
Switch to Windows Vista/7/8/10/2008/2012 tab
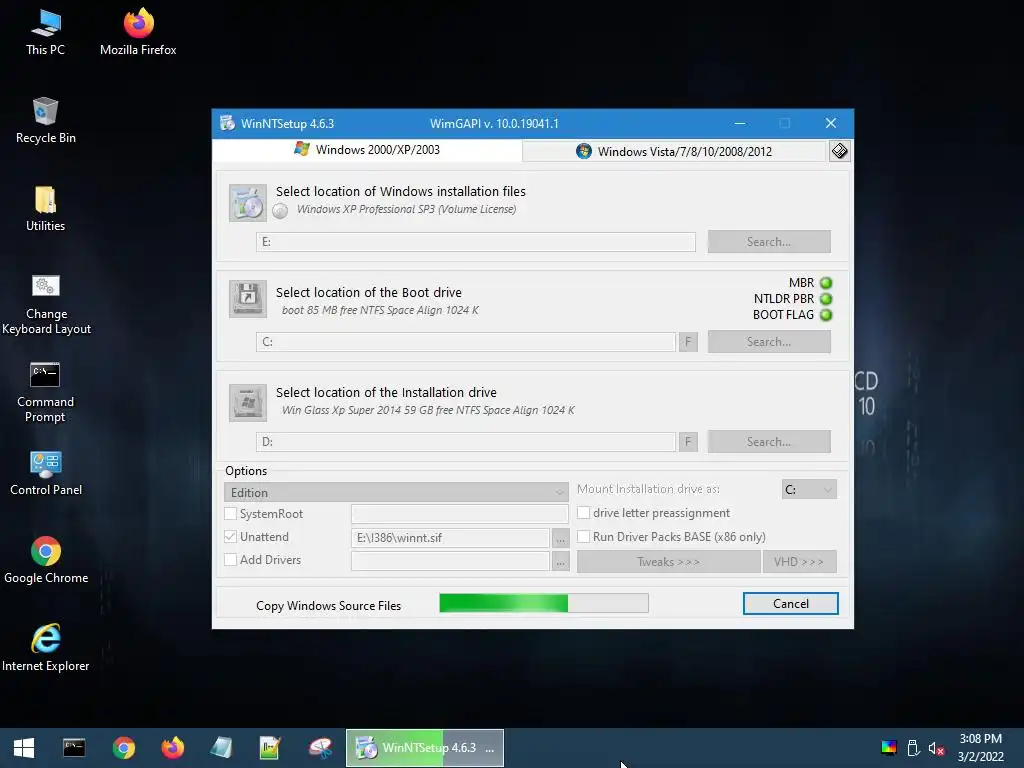pyautogui.click(x=674, y=152)
